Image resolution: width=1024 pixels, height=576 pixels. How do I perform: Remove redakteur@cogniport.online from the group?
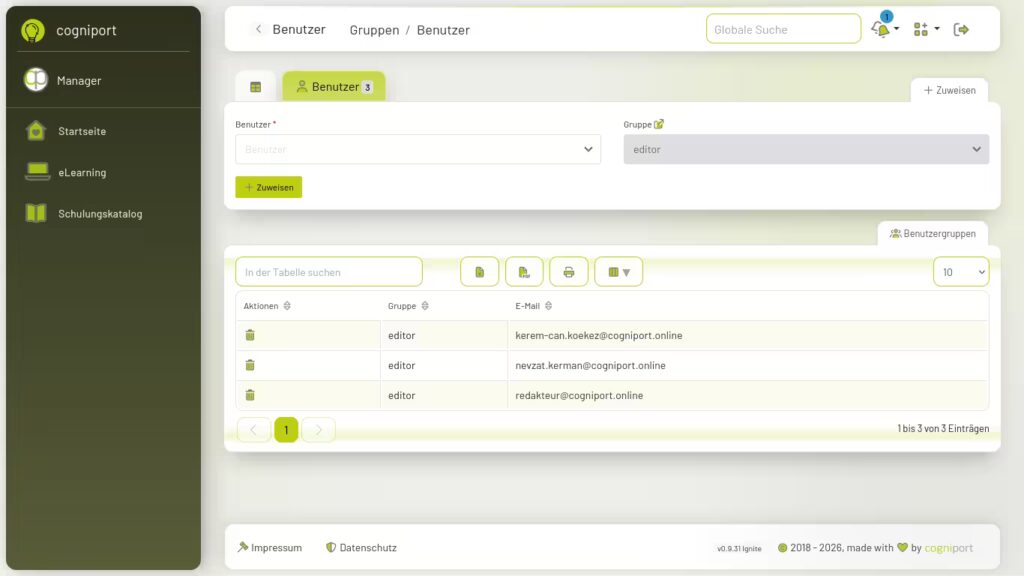click(250, 395)
